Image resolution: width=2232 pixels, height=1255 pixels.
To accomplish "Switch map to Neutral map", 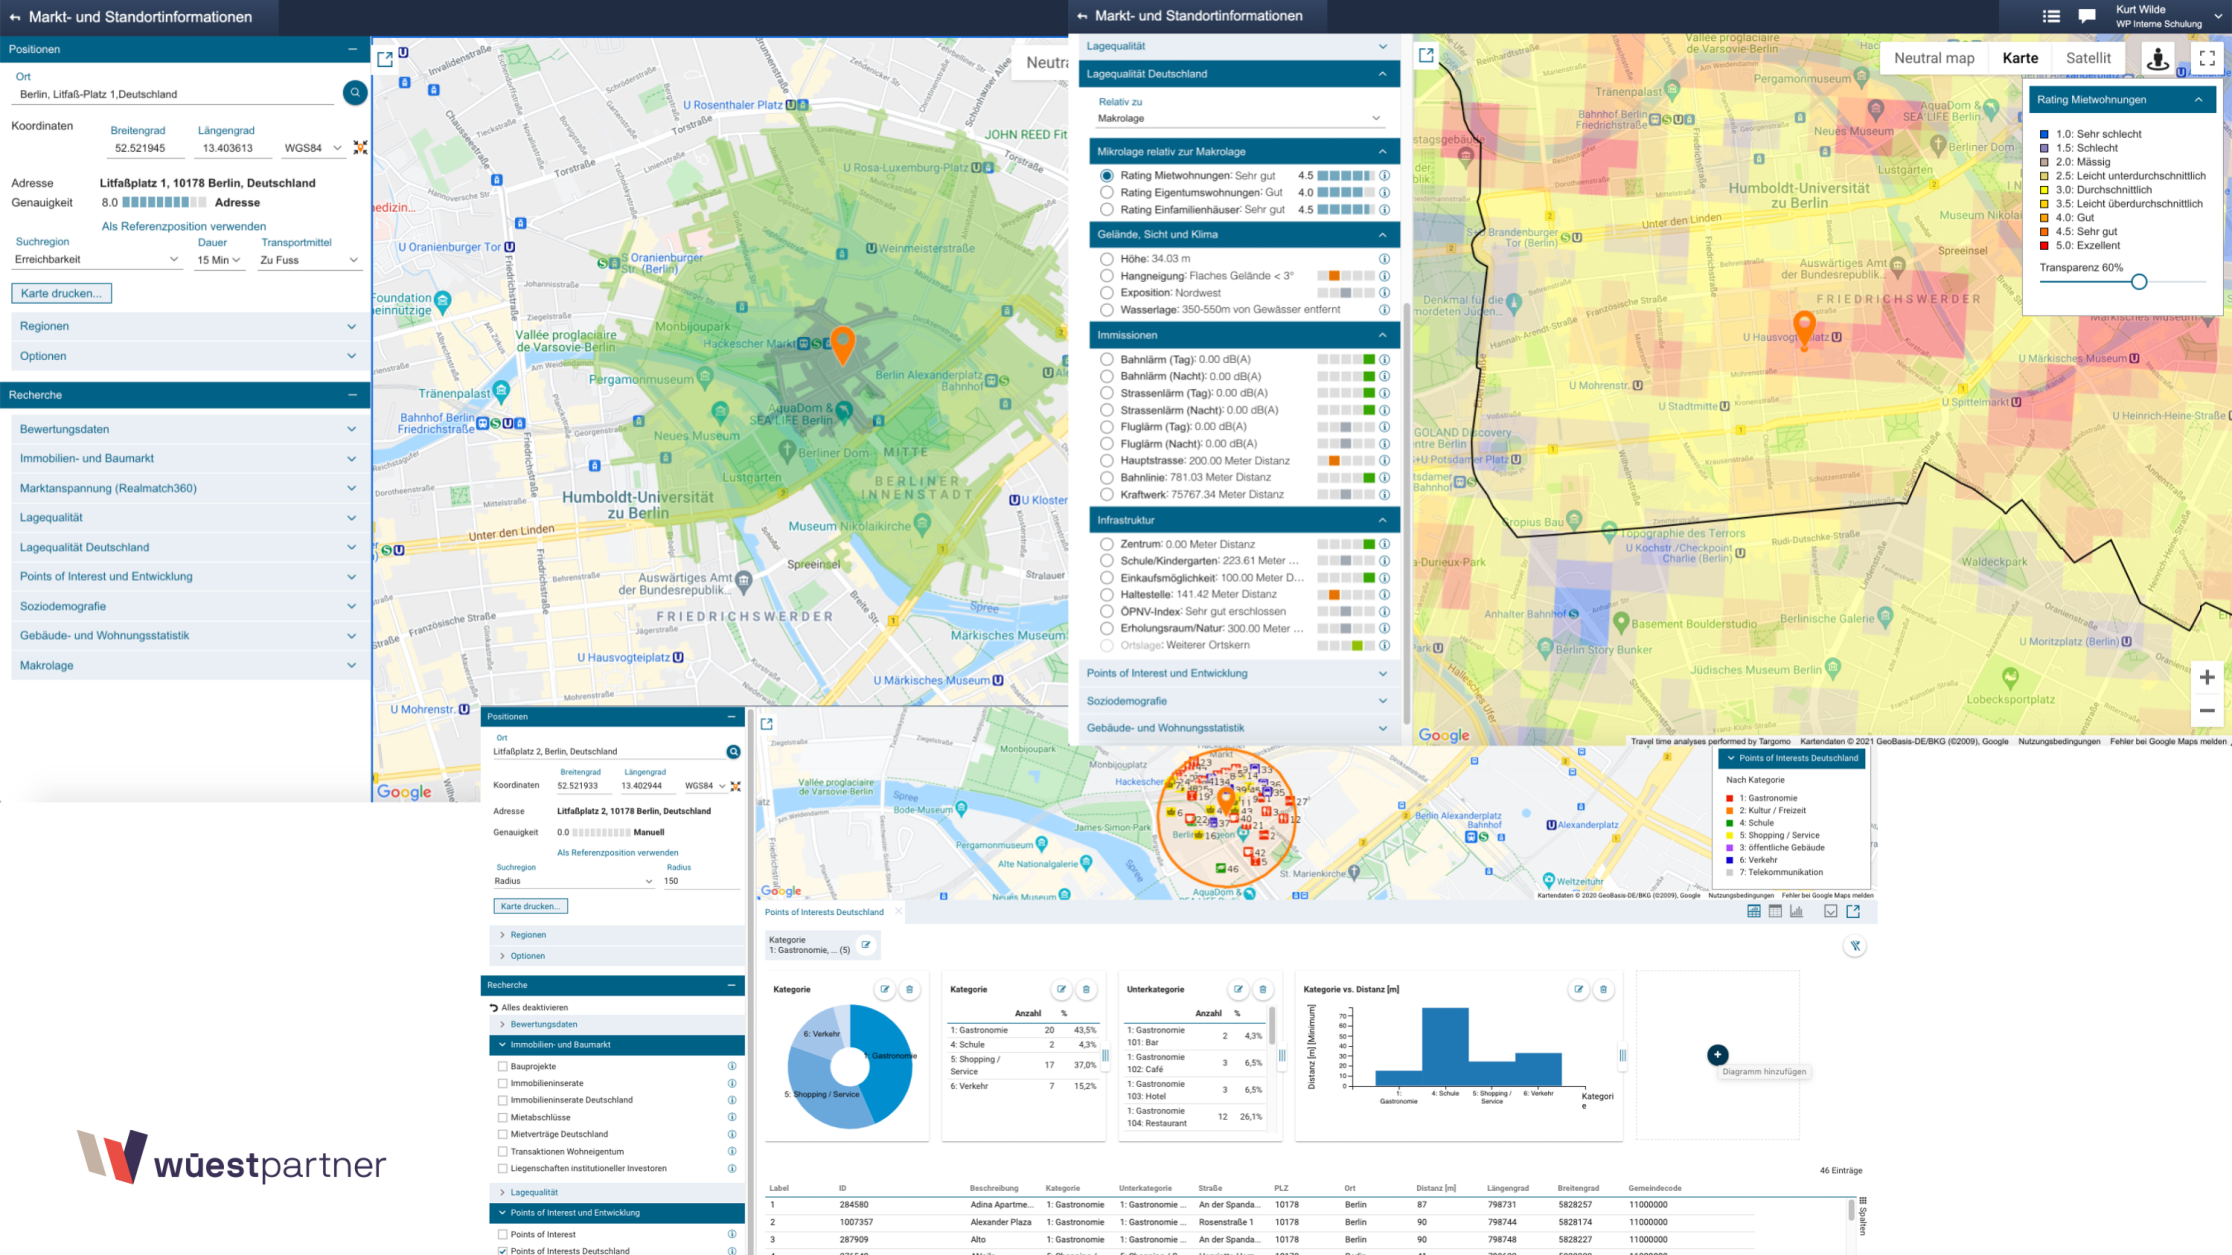I will coord(1934,58).
